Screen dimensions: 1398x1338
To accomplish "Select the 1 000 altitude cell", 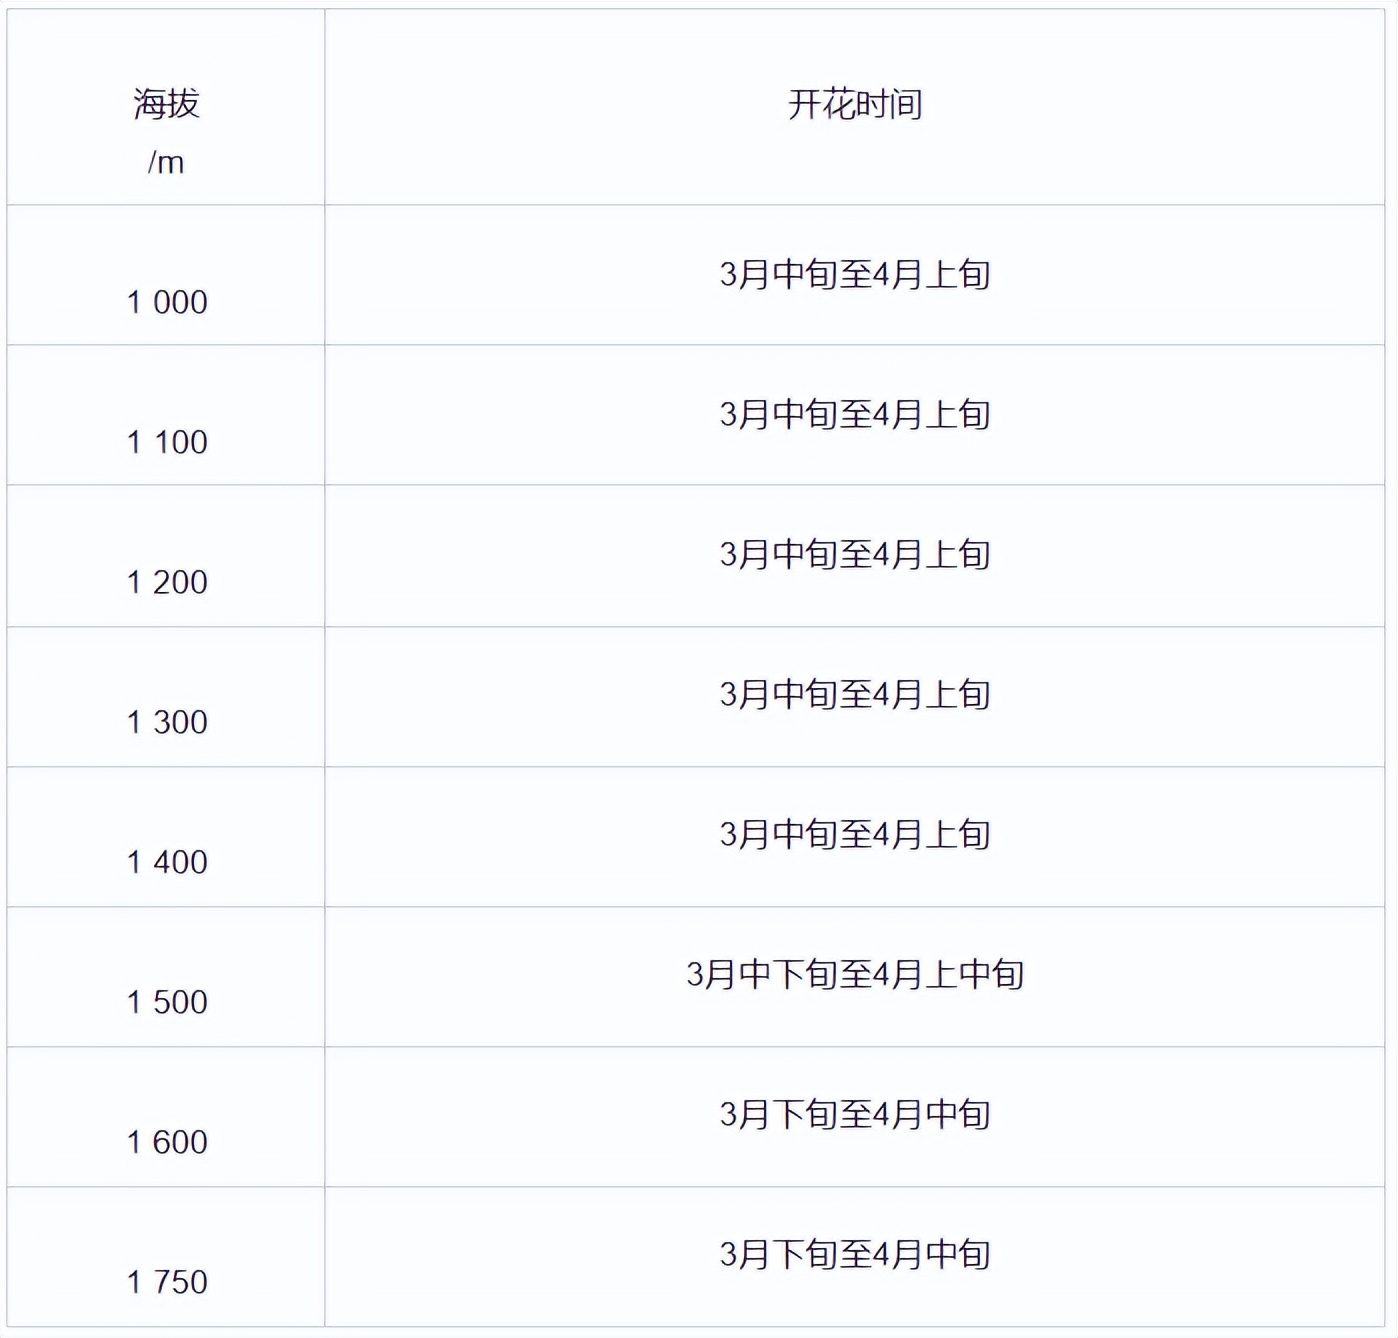I will pos(166,276).
